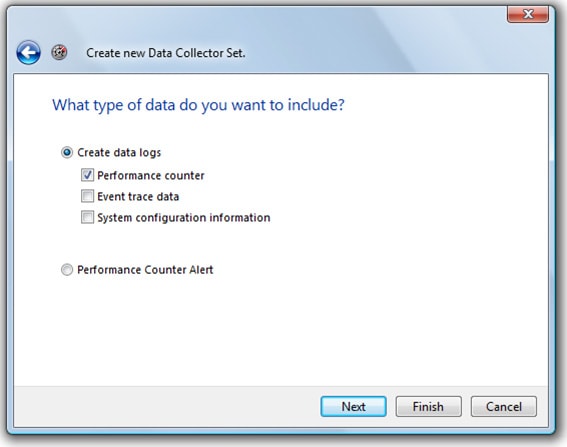
Task: Click the "What type of data" heading
Action: 198,105
